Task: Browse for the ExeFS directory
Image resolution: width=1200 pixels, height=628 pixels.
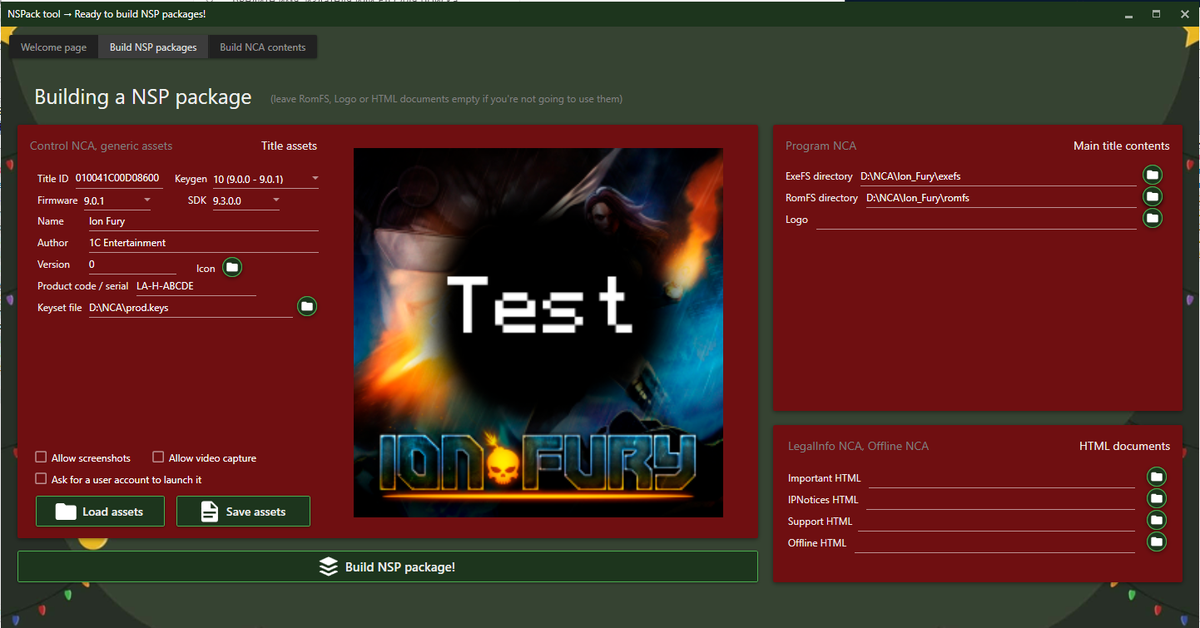Action: (1153, 176)
